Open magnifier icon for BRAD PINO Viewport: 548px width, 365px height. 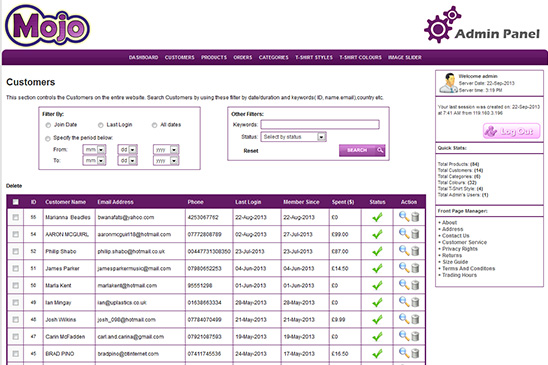point(404,353)
